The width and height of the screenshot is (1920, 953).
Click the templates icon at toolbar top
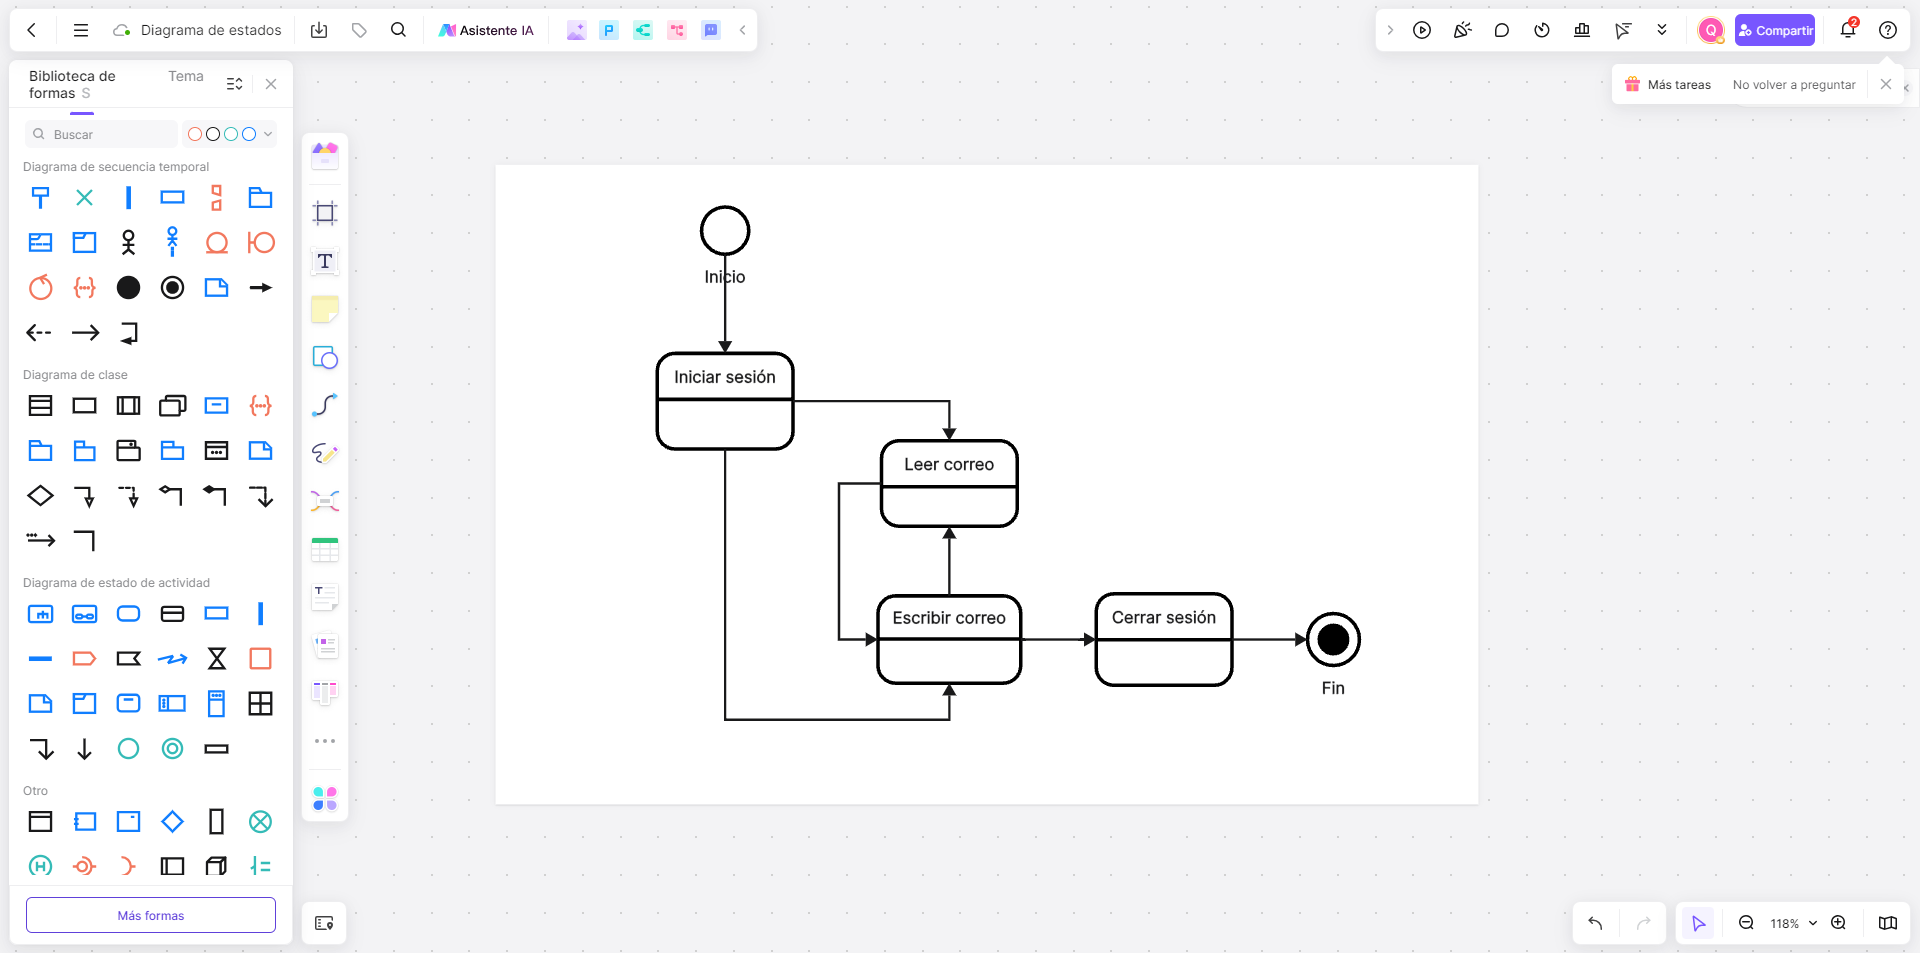click(325, 155)
